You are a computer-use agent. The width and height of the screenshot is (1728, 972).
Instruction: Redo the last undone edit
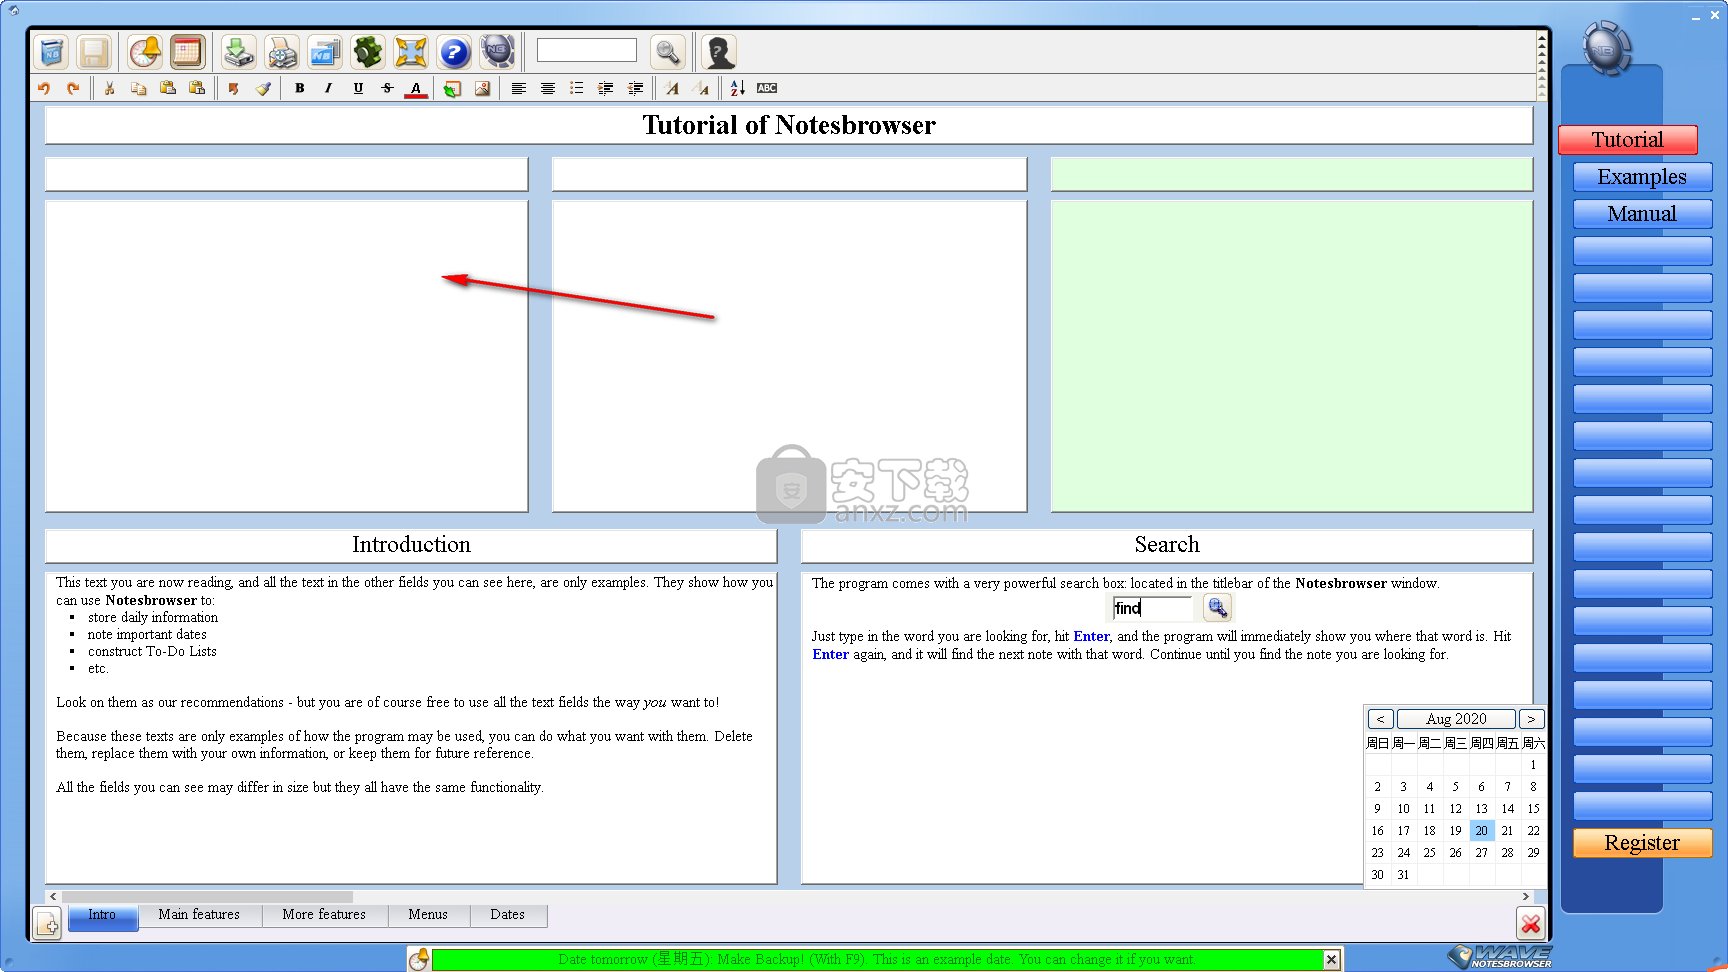pos(73,88)
